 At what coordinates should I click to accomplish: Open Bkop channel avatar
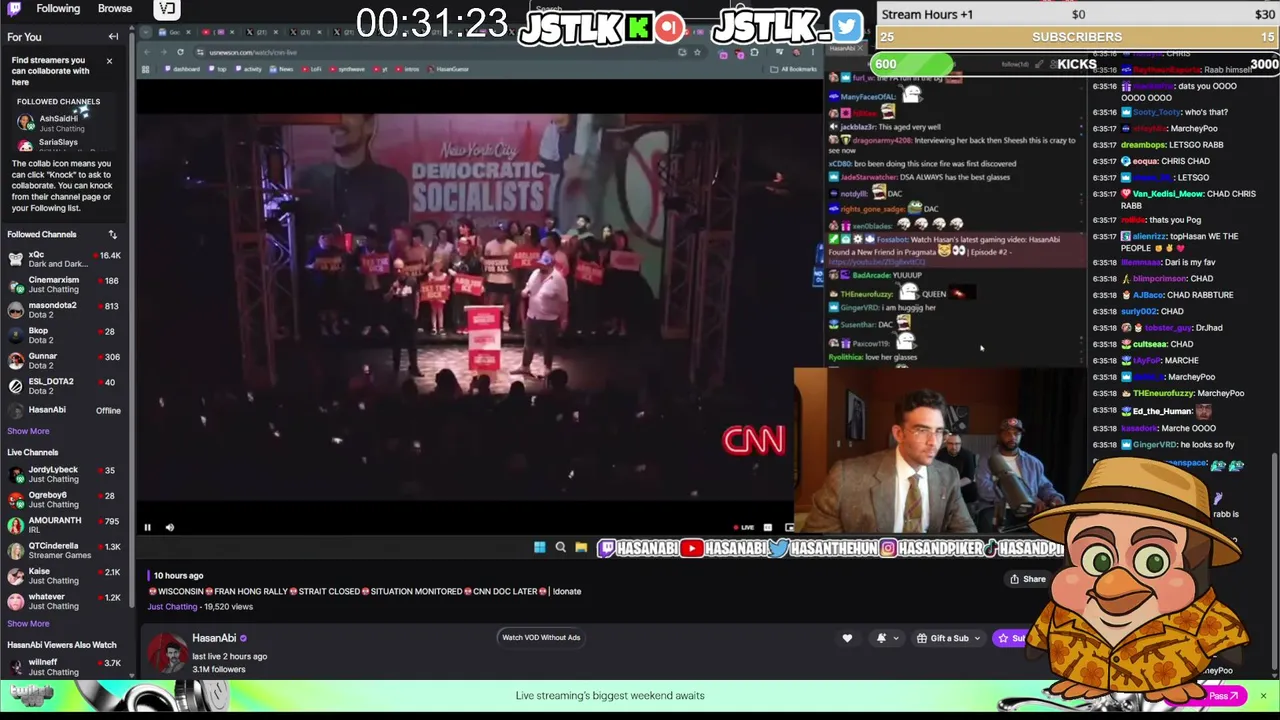[16, 335]
